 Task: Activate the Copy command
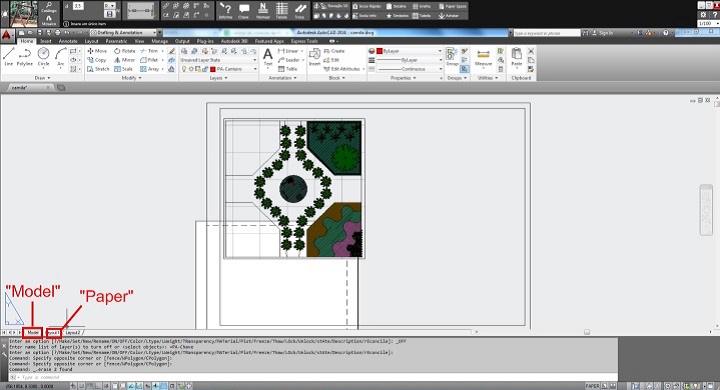pos(97,60)
